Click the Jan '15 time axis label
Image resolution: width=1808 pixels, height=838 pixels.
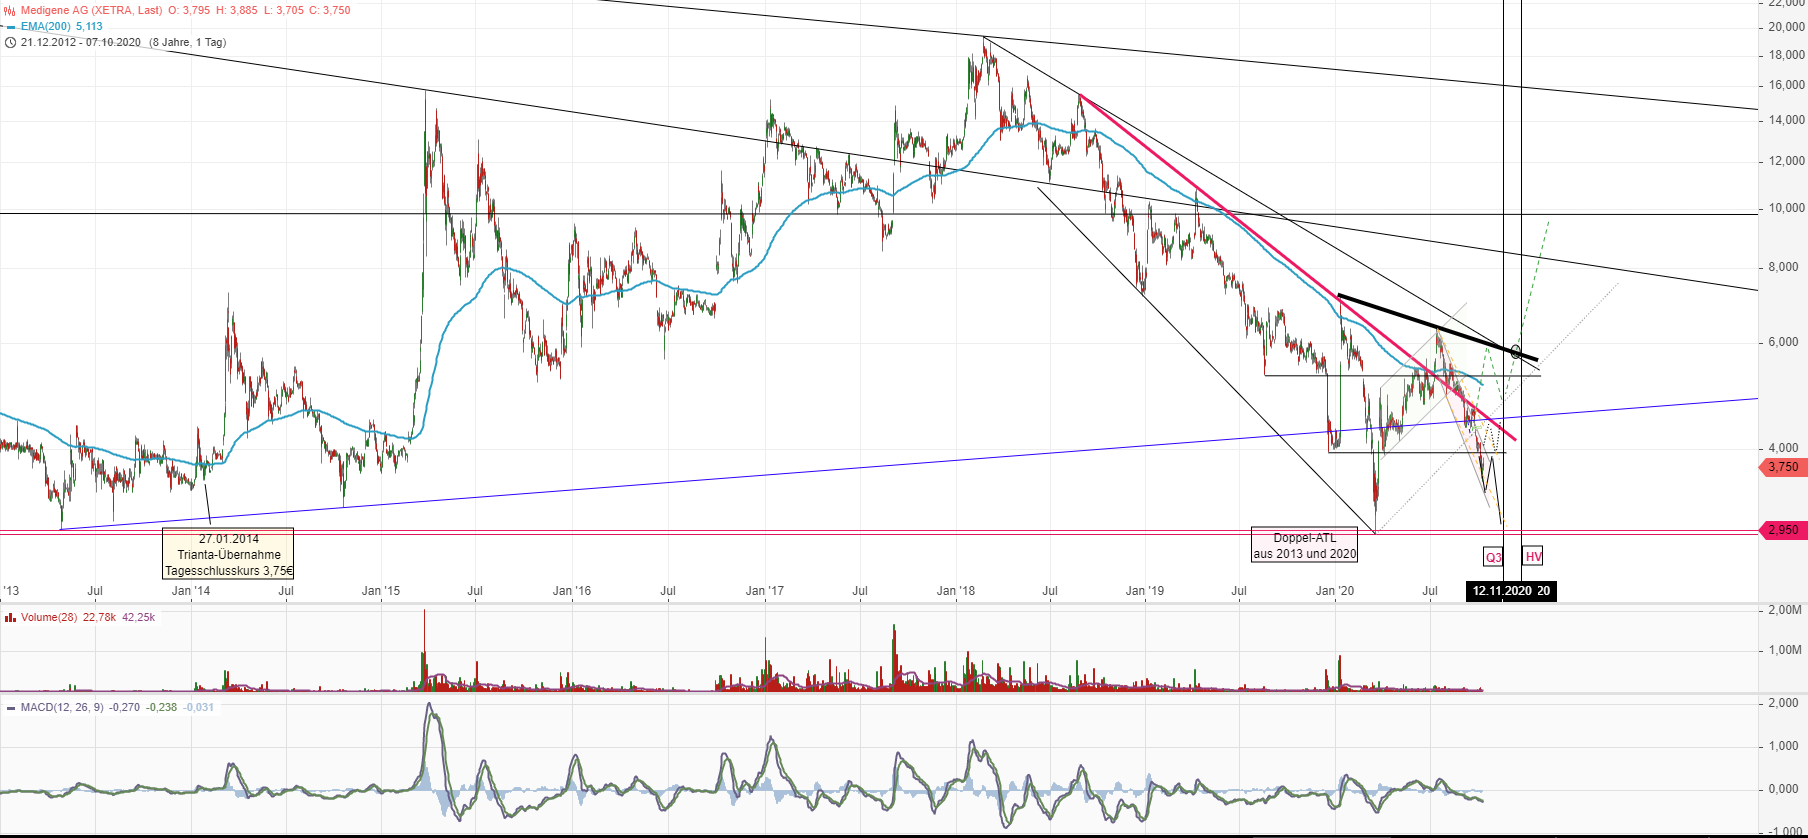(381, 591)
